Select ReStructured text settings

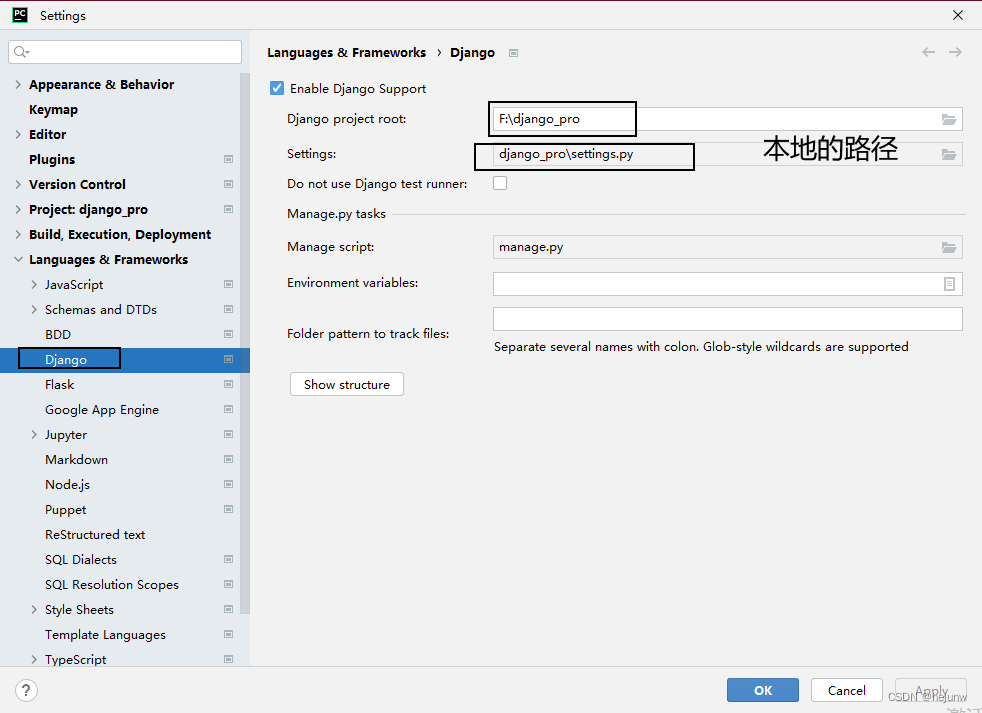pos(95,534)
